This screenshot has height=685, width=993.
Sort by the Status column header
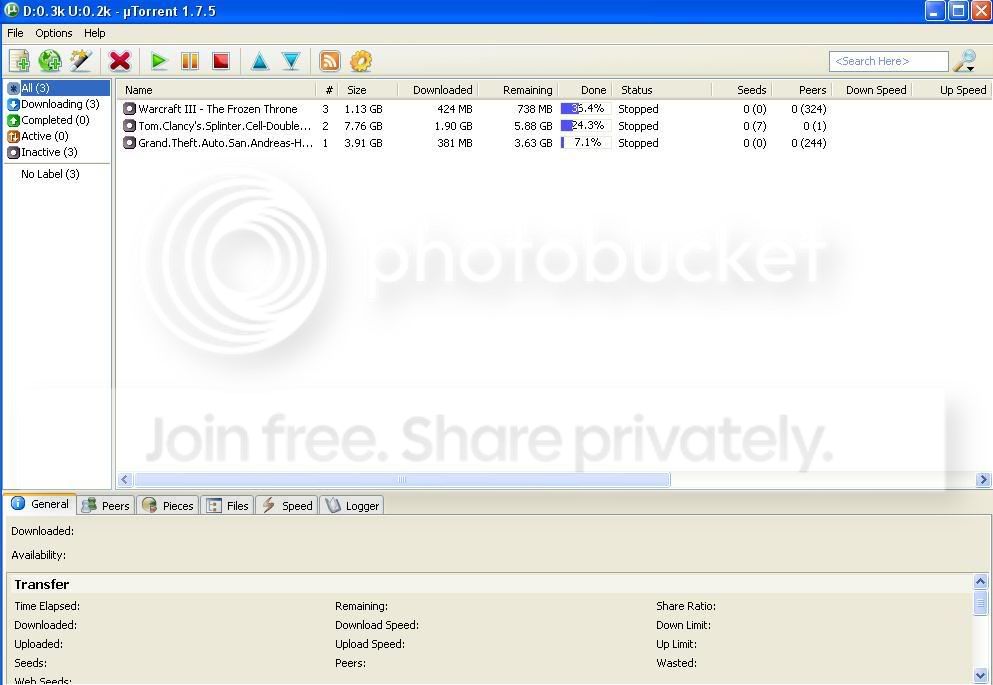[x=662, y=90]
